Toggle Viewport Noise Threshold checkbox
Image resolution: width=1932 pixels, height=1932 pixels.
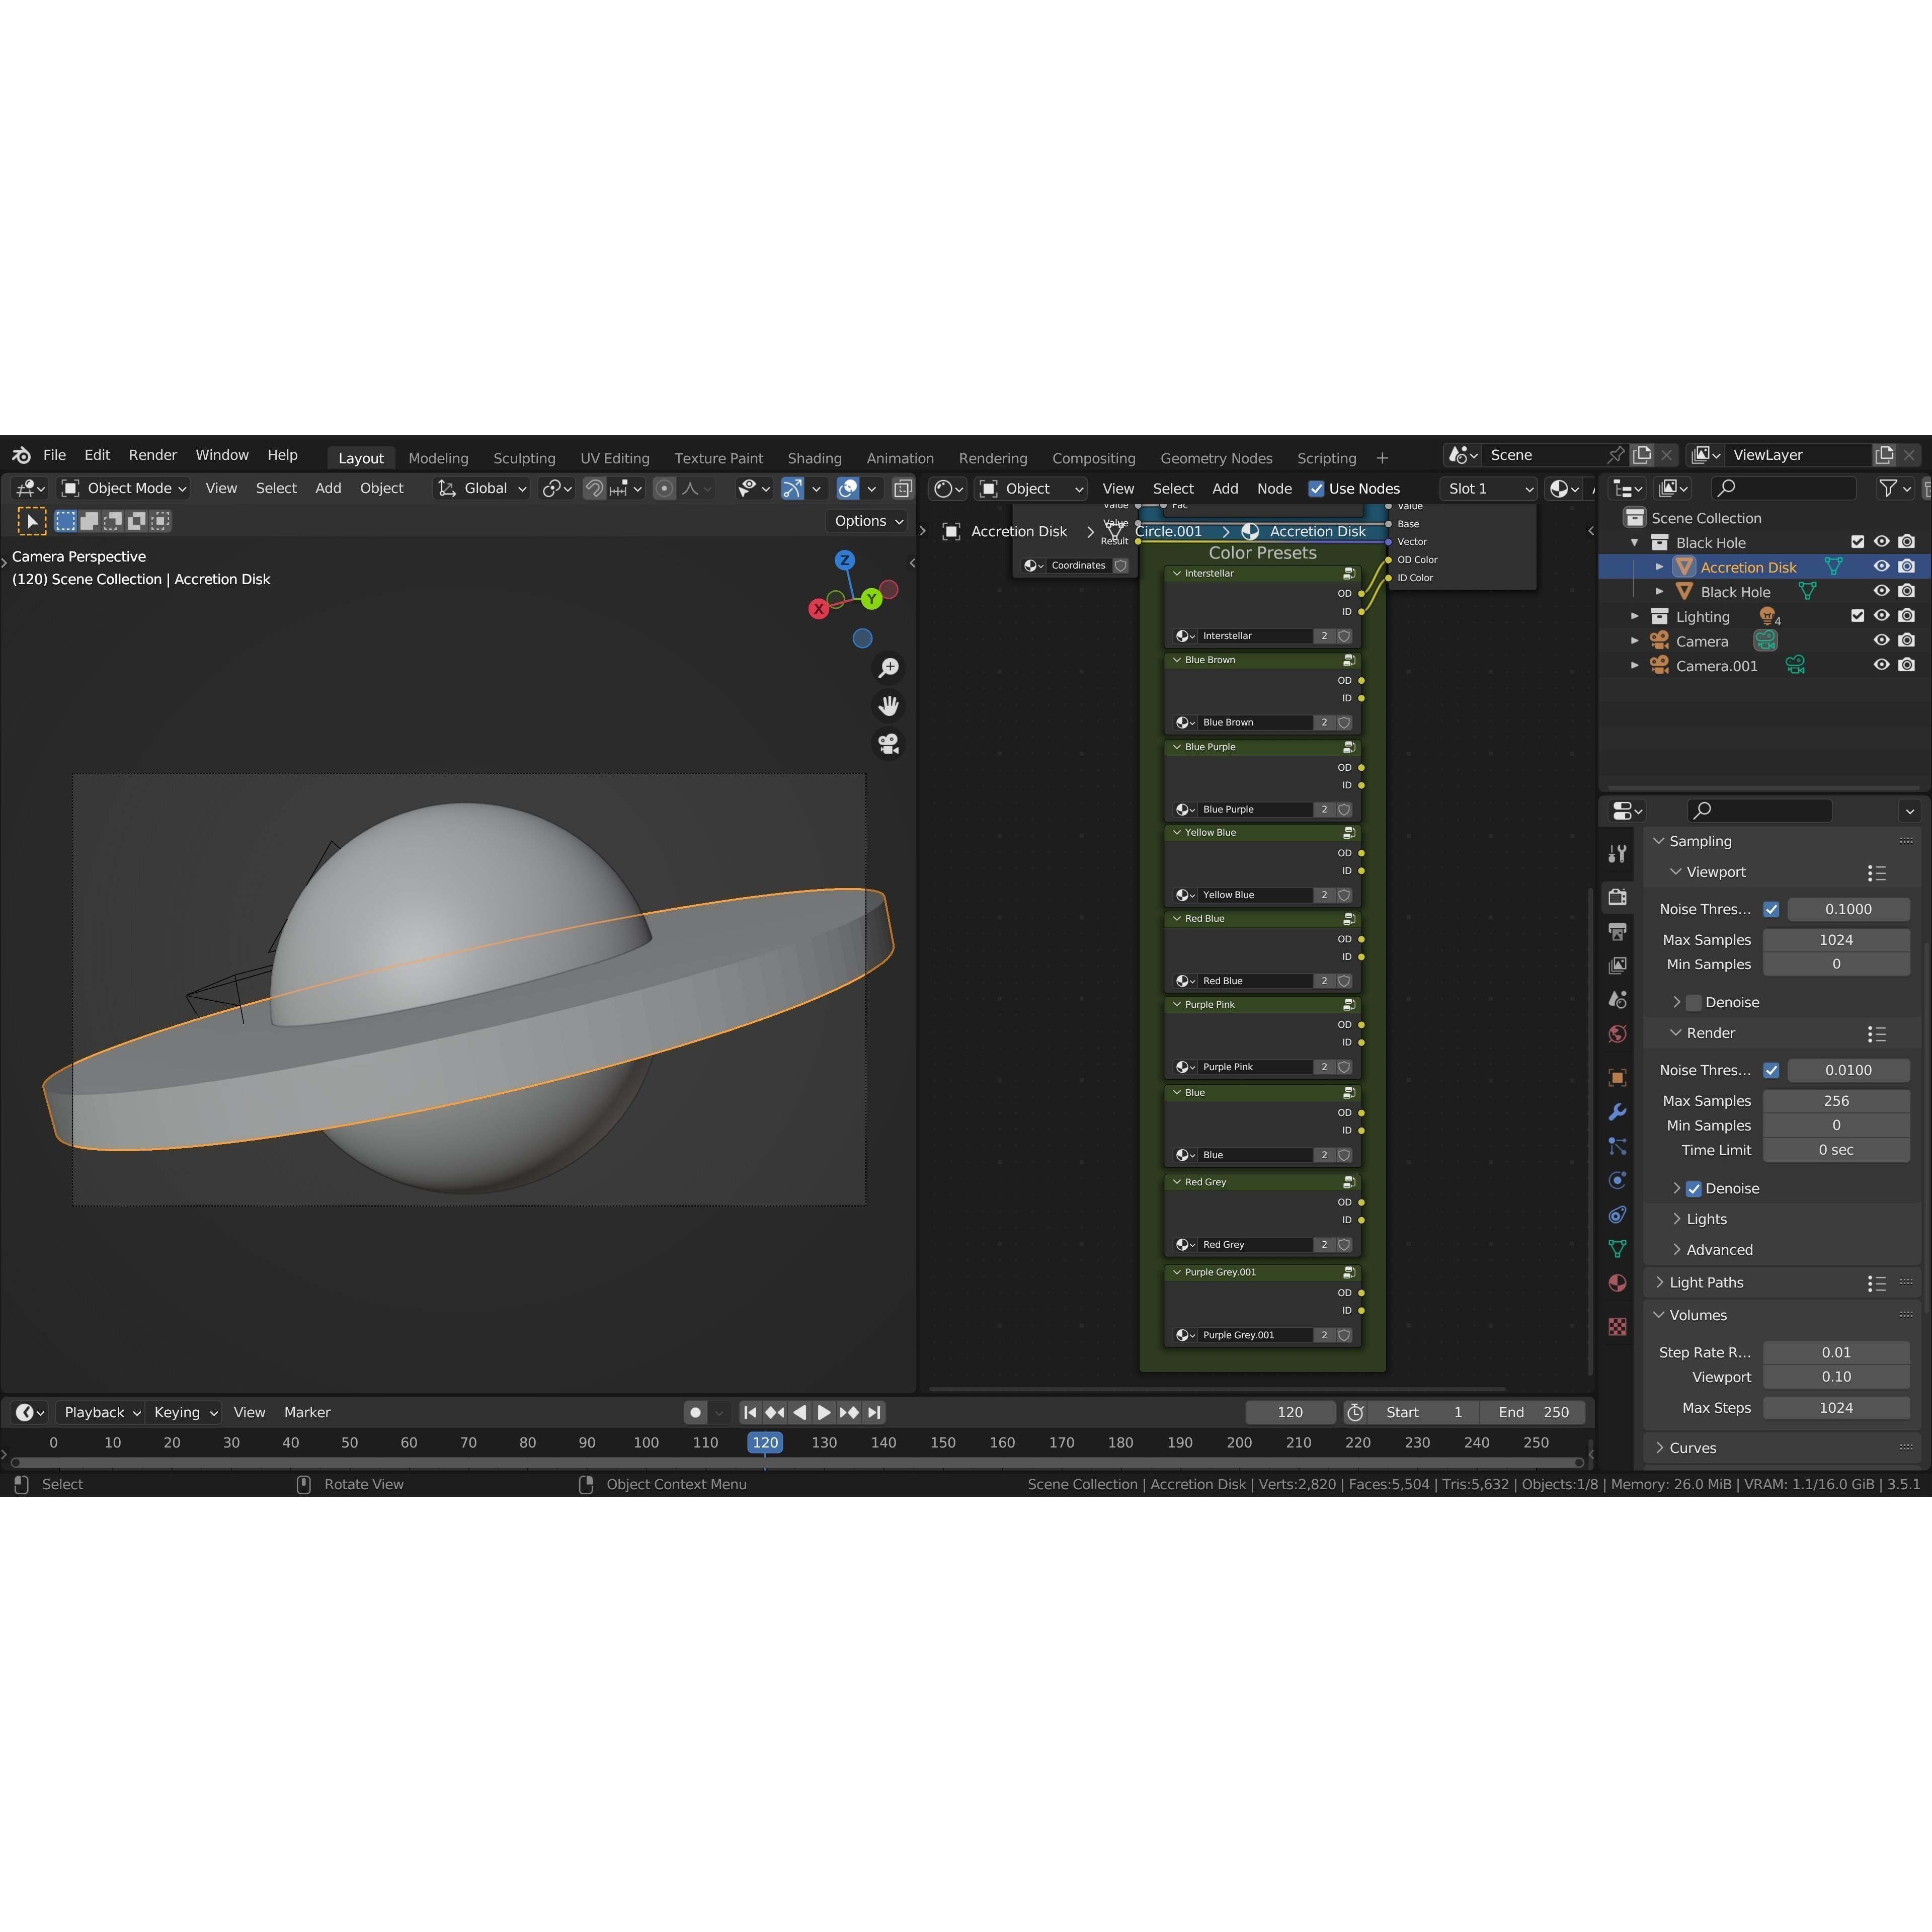1771,909
